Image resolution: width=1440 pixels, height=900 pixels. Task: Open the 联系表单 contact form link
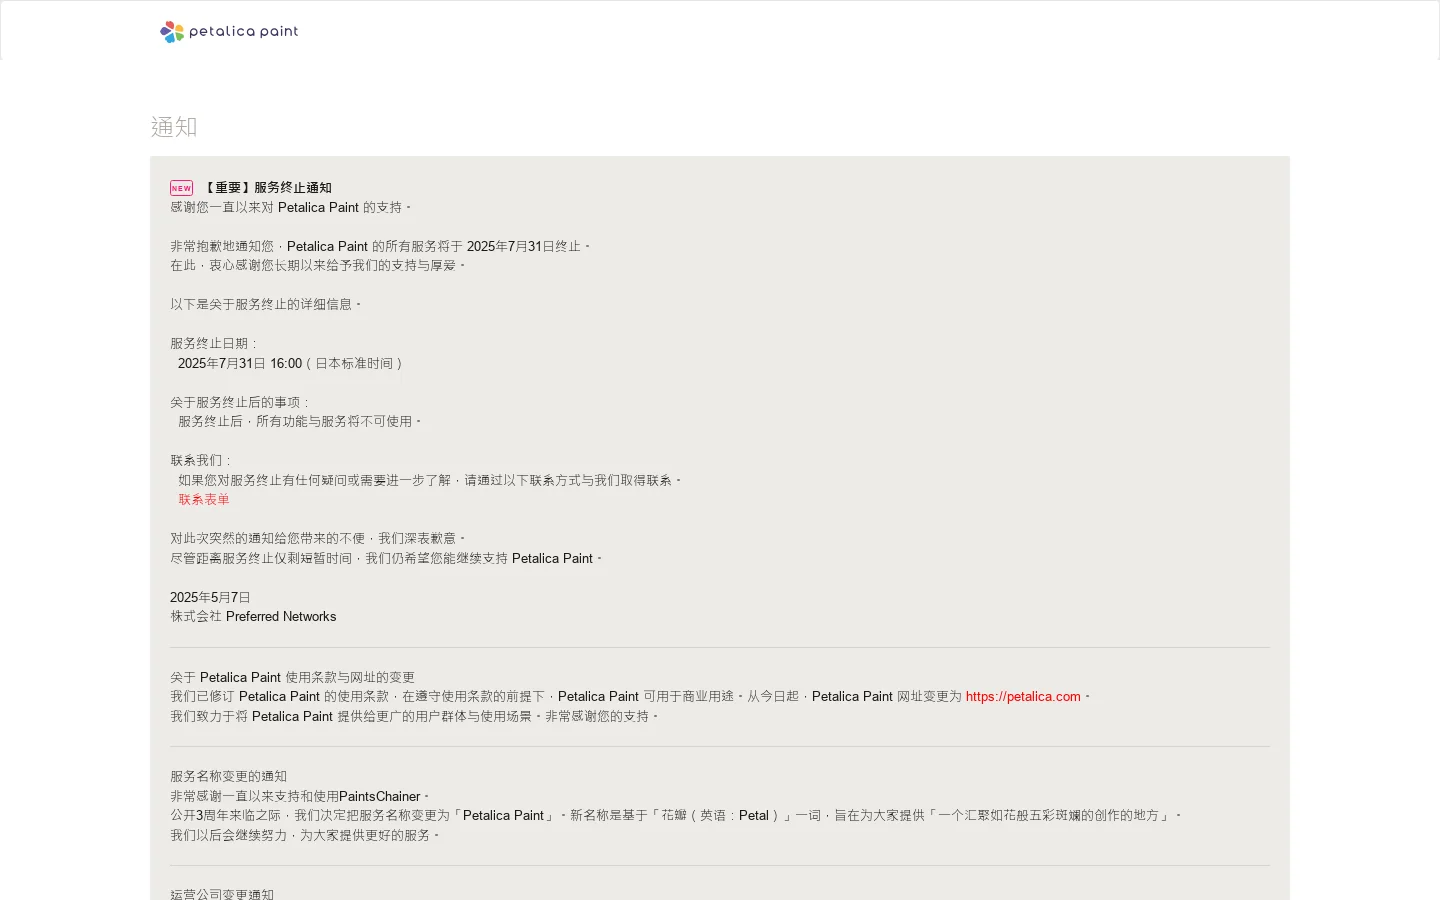204,500
